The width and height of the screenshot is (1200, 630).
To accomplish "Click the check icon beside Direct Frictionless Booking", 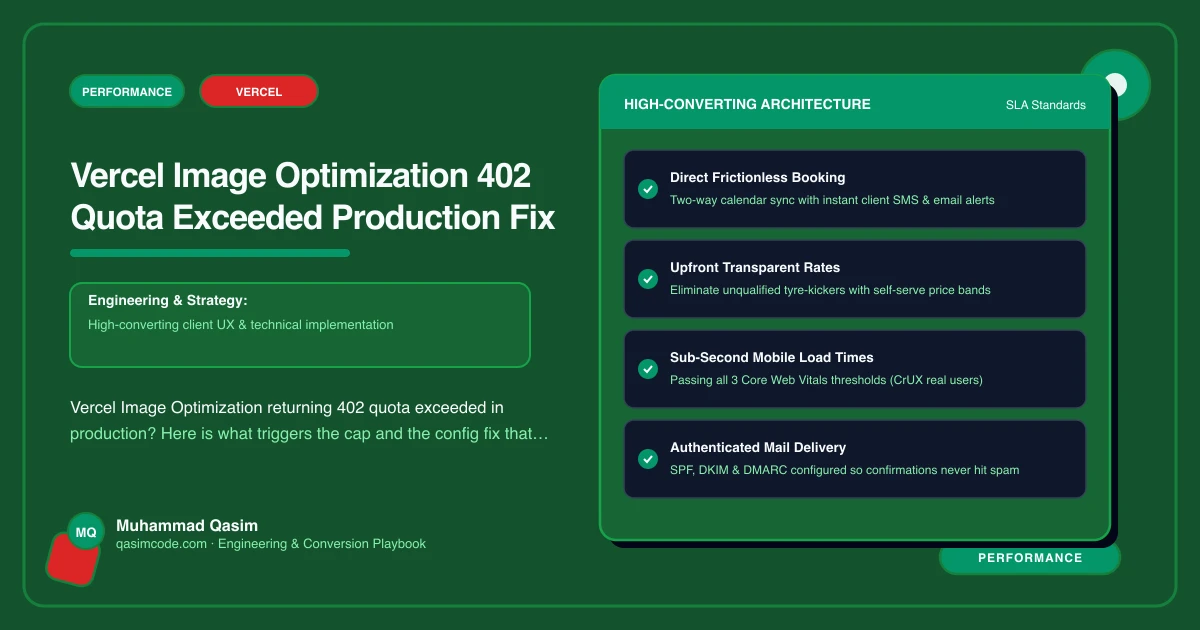I will pos(647,189).
